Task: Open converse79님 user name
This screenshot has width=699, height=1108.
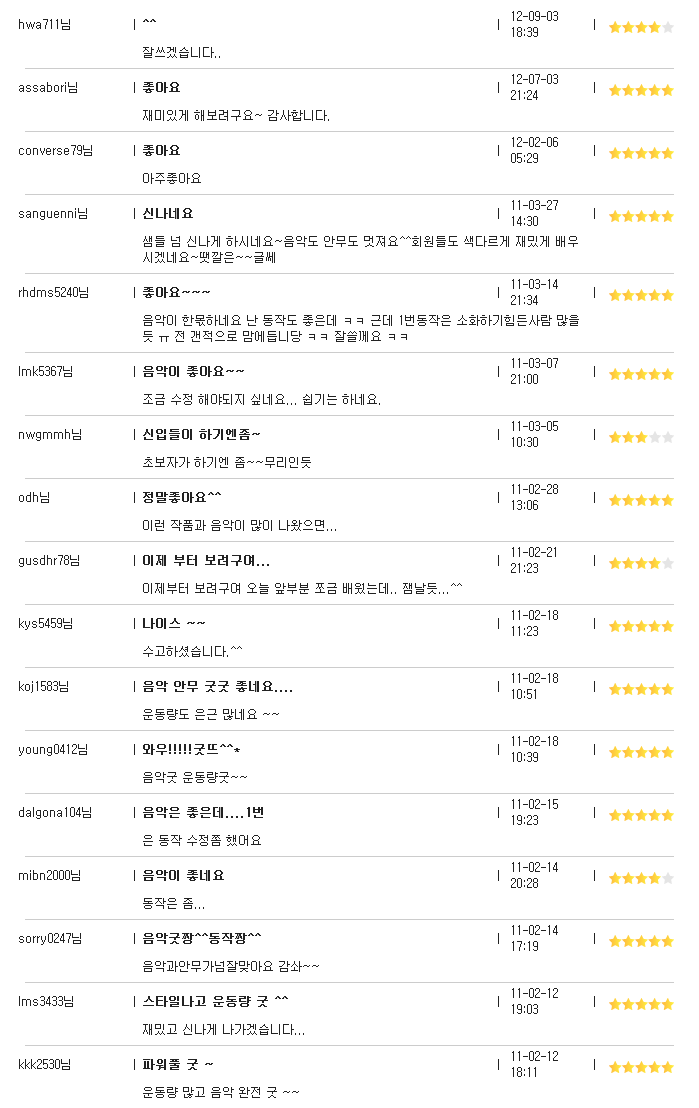Action: tap(55, 151)
